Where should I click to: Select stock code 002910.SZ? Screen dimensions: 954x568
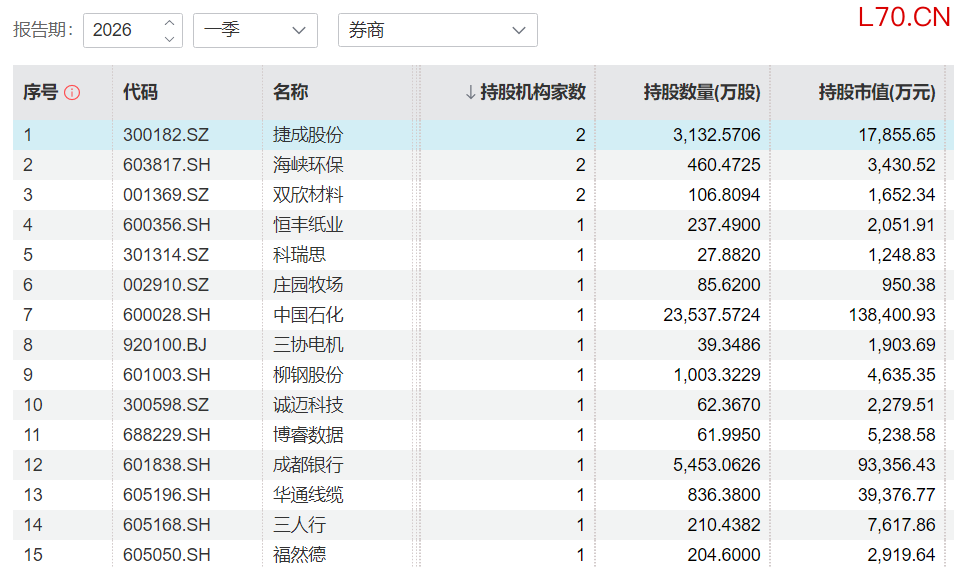(x=166, y=285)
